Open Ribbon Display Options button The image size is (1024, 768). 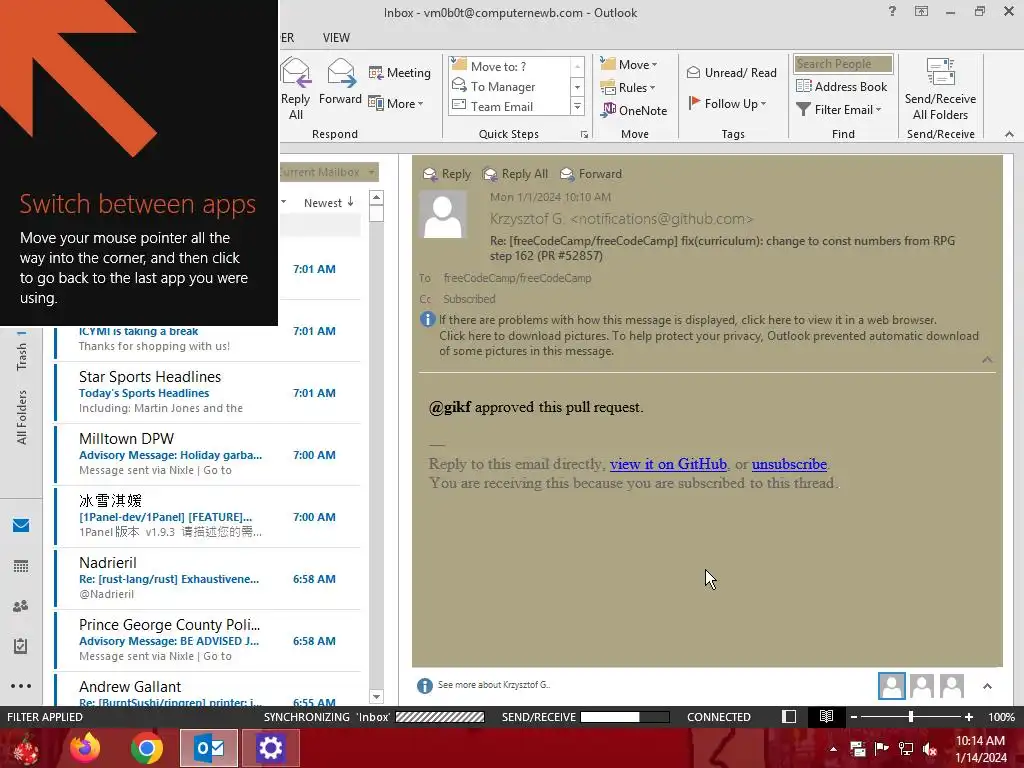[921, 11]
